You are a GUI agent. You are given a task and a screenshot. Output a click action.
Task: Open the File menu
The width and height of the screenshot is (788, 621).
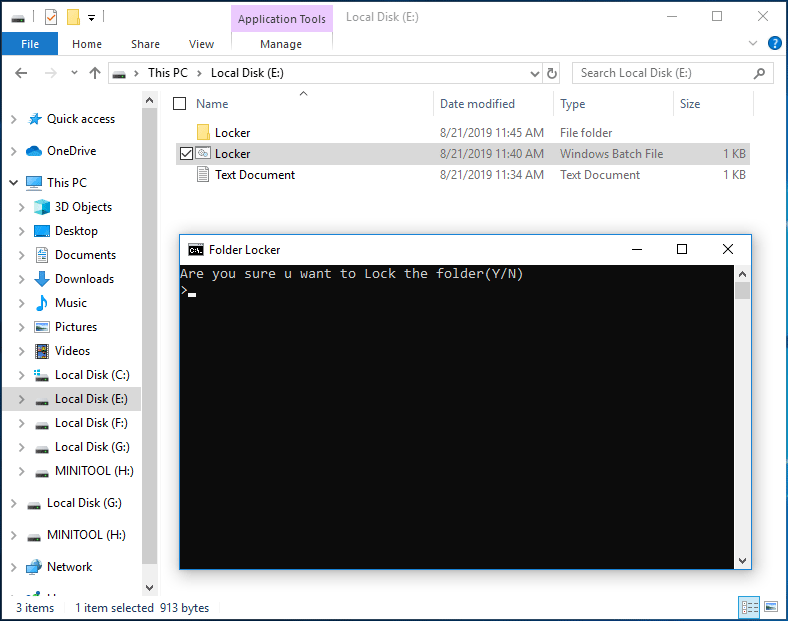tap(30, 44)
